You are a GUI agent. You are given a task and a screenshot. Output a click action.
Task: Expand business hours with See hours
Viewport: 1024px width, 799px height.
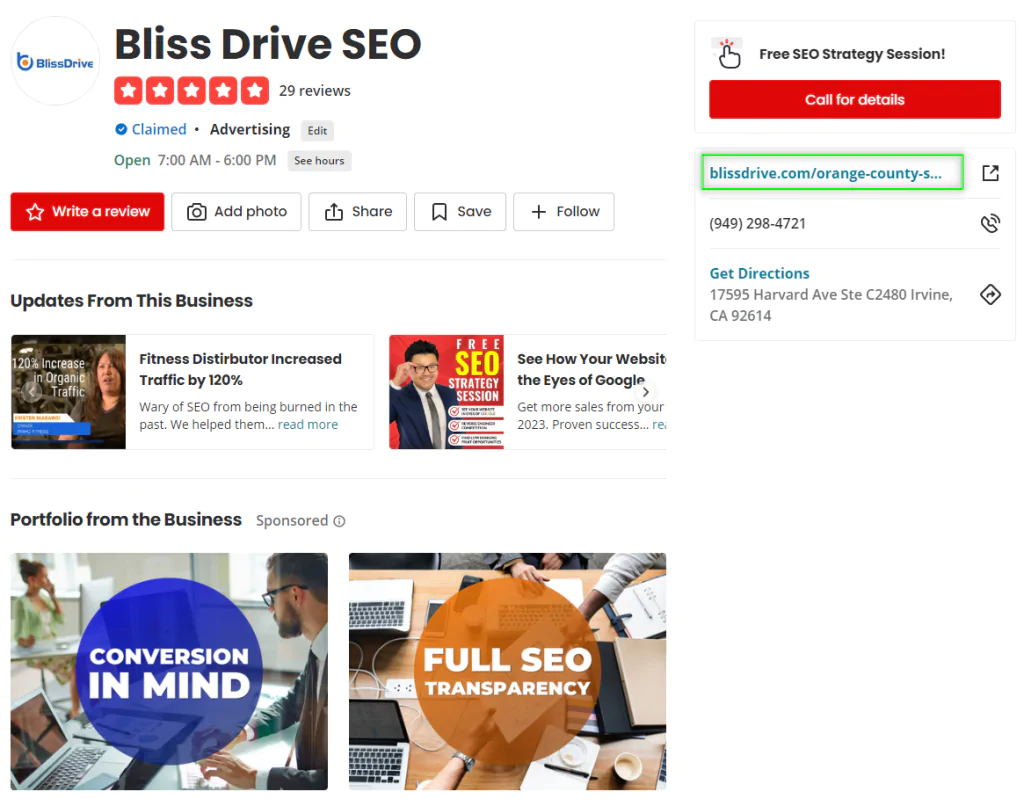pyautogui.click(x=319, y=161)
